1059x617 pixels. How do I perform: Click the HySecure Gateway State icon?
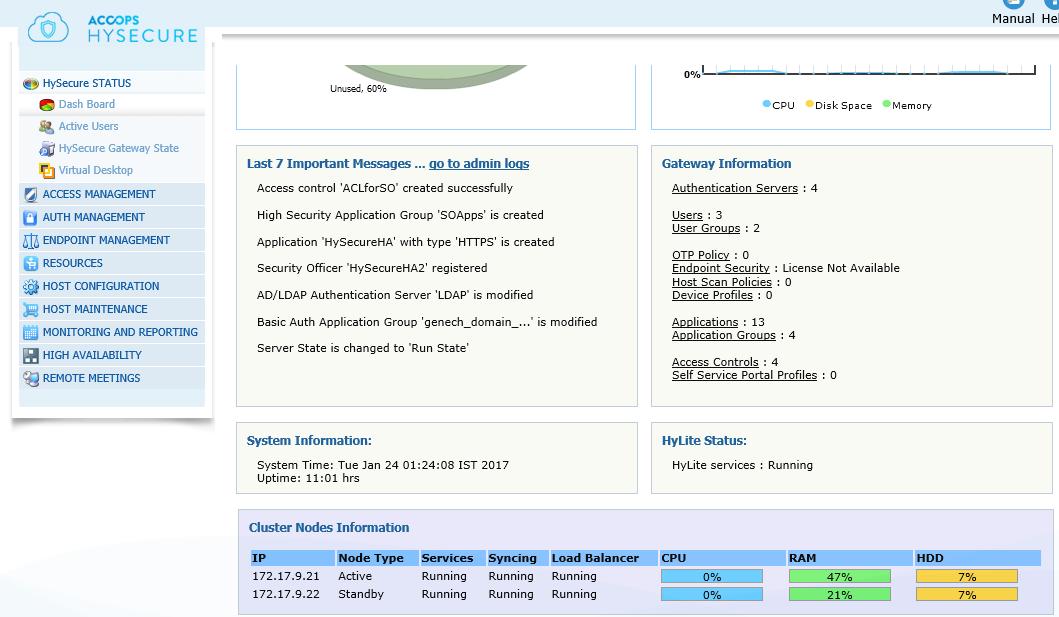click(x=47, y=149)
